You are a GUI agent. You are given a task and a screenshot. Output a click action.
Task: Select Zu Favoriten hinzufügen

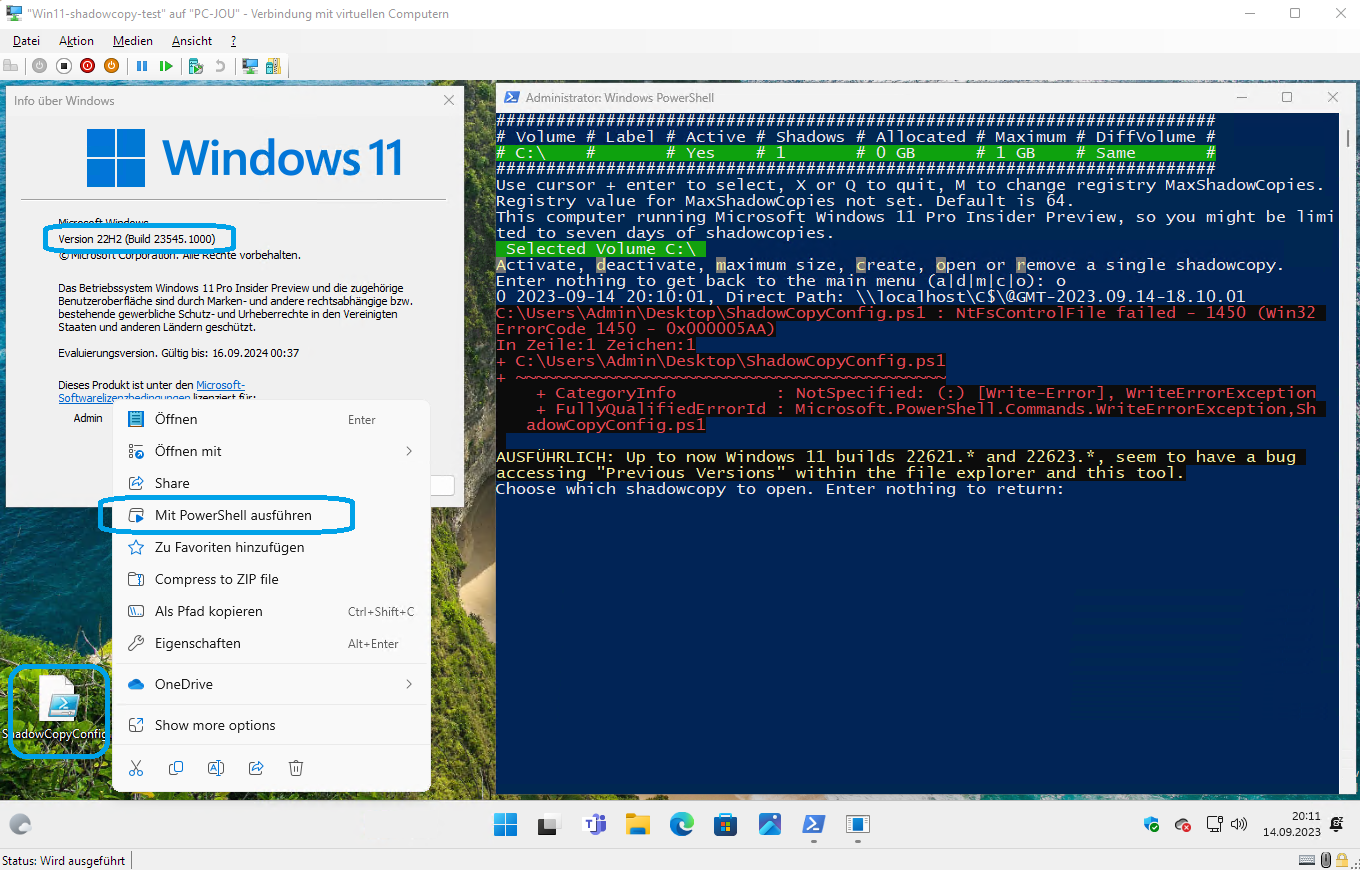coord(271,547)
